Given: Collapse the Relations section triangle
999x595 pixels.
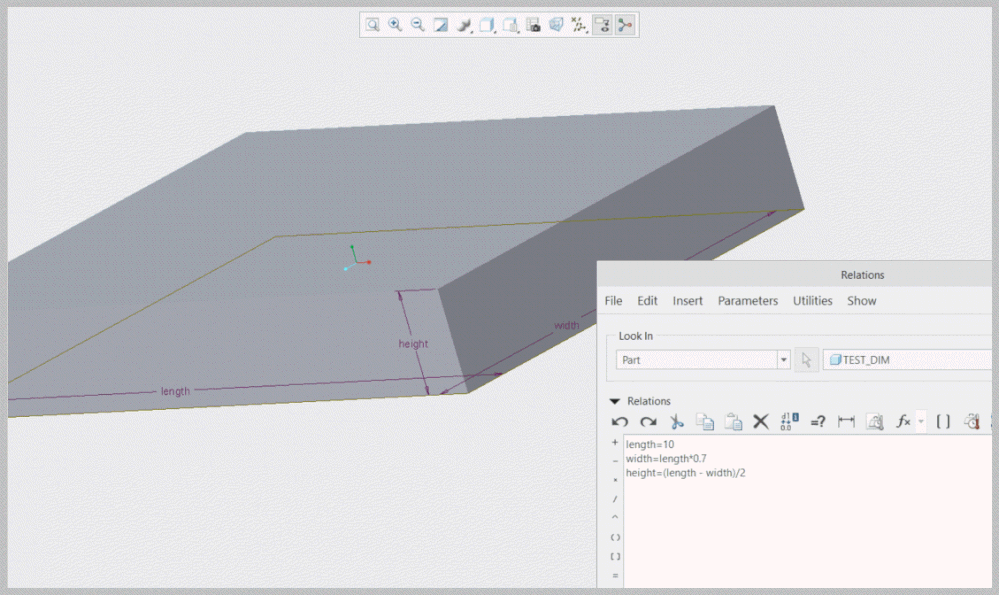Looking at the screenshot, I should [615, 401].
